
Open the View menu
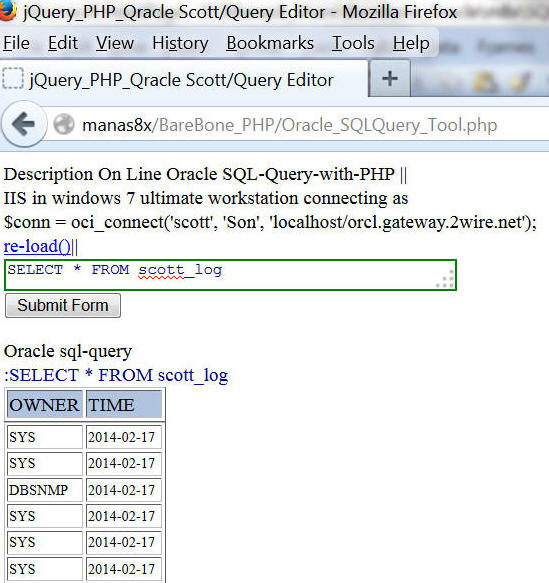click(115, 43)
